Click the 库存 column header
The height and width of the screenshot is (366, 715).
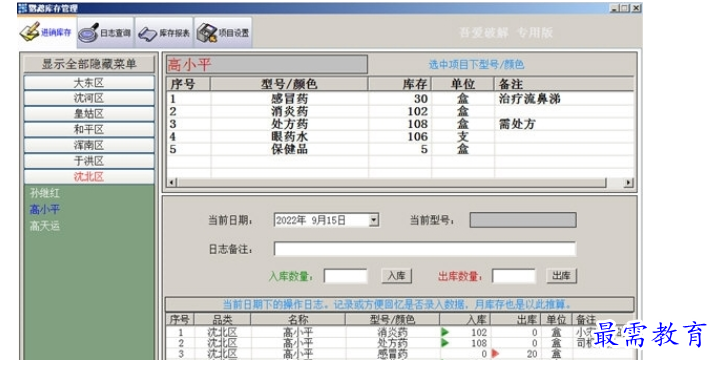pos(400,84)
